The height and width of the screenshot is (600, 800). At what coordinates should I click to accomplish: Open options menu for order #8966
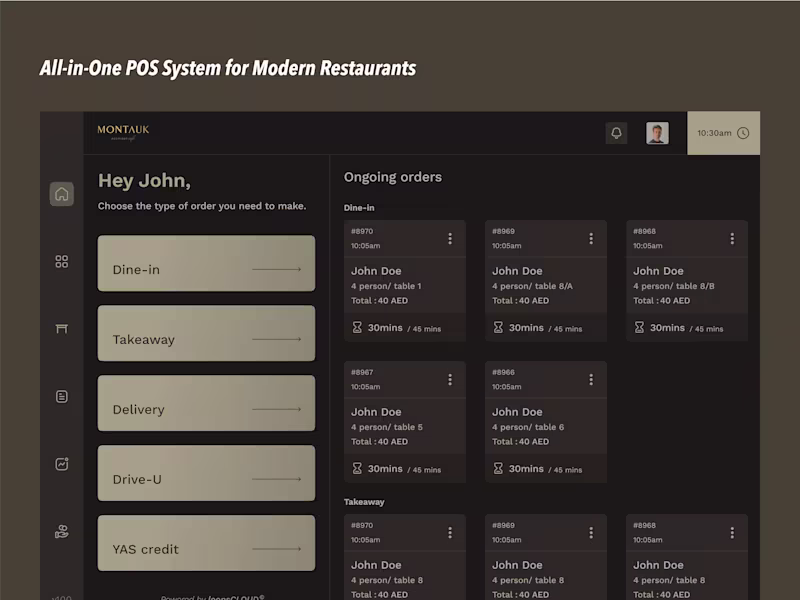[x=591, y=380]
